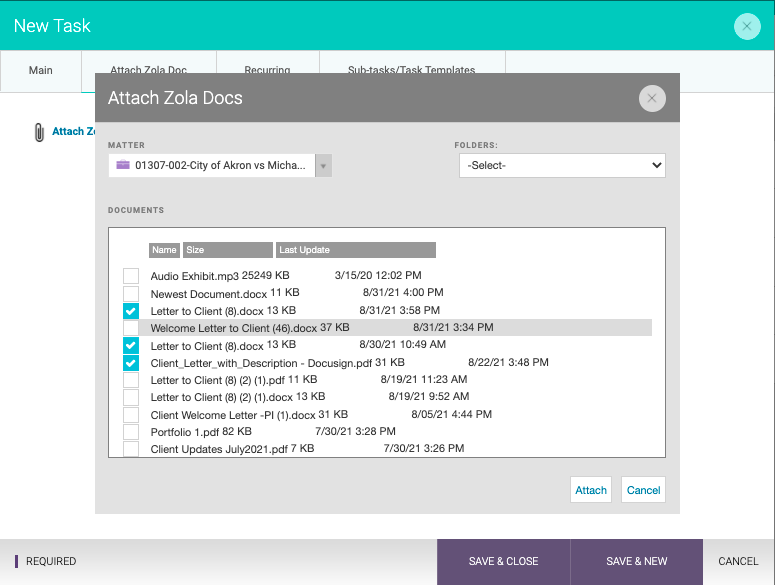Select Audio Exhibit.mp3 file name
Viewport: 775px width, 585px height.
(x=195, y=276)
